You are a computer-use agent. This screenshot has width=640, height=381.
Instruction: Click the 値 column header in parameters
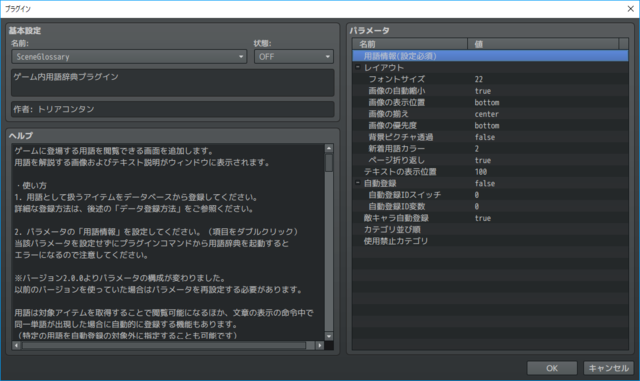tap(543, 44)
